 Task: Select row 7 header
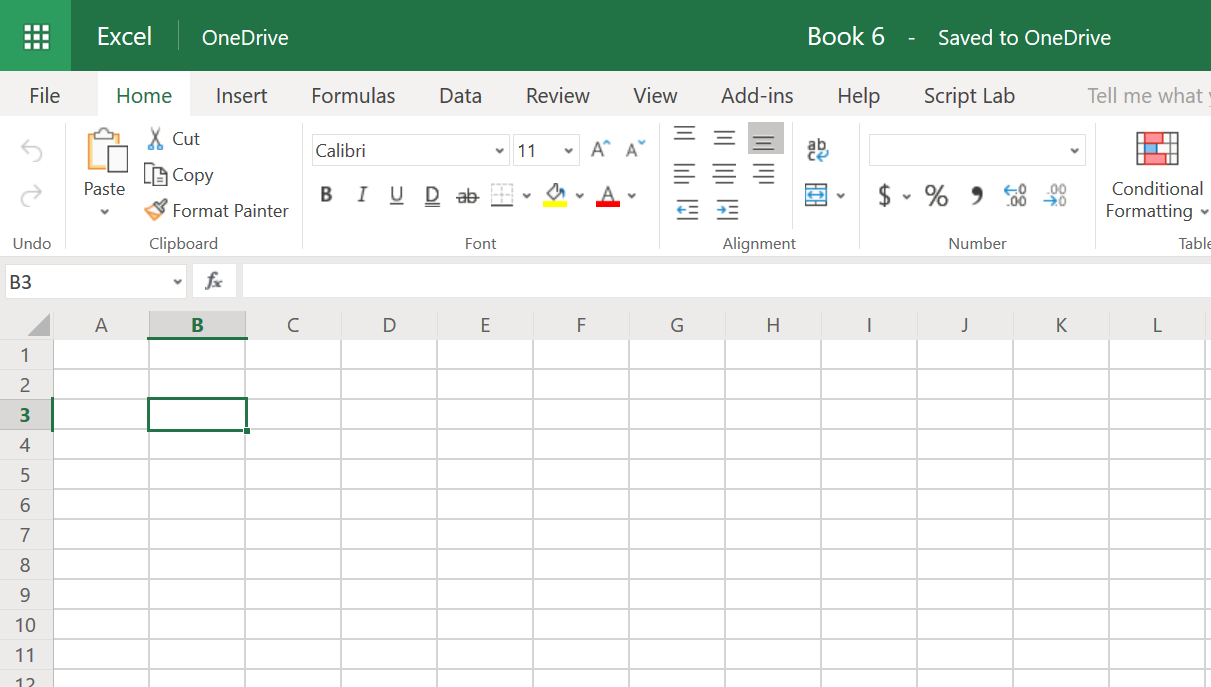pos(26,535)
